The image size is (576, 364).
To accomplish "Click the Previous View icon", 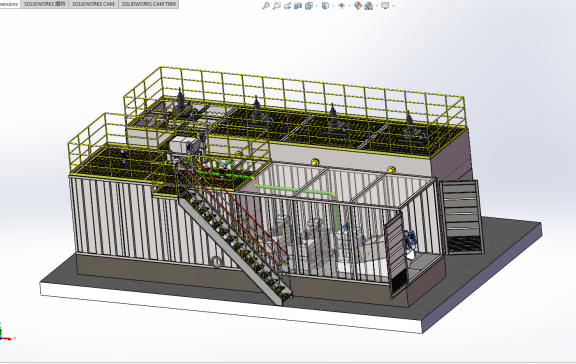I will tap(287, 6).
